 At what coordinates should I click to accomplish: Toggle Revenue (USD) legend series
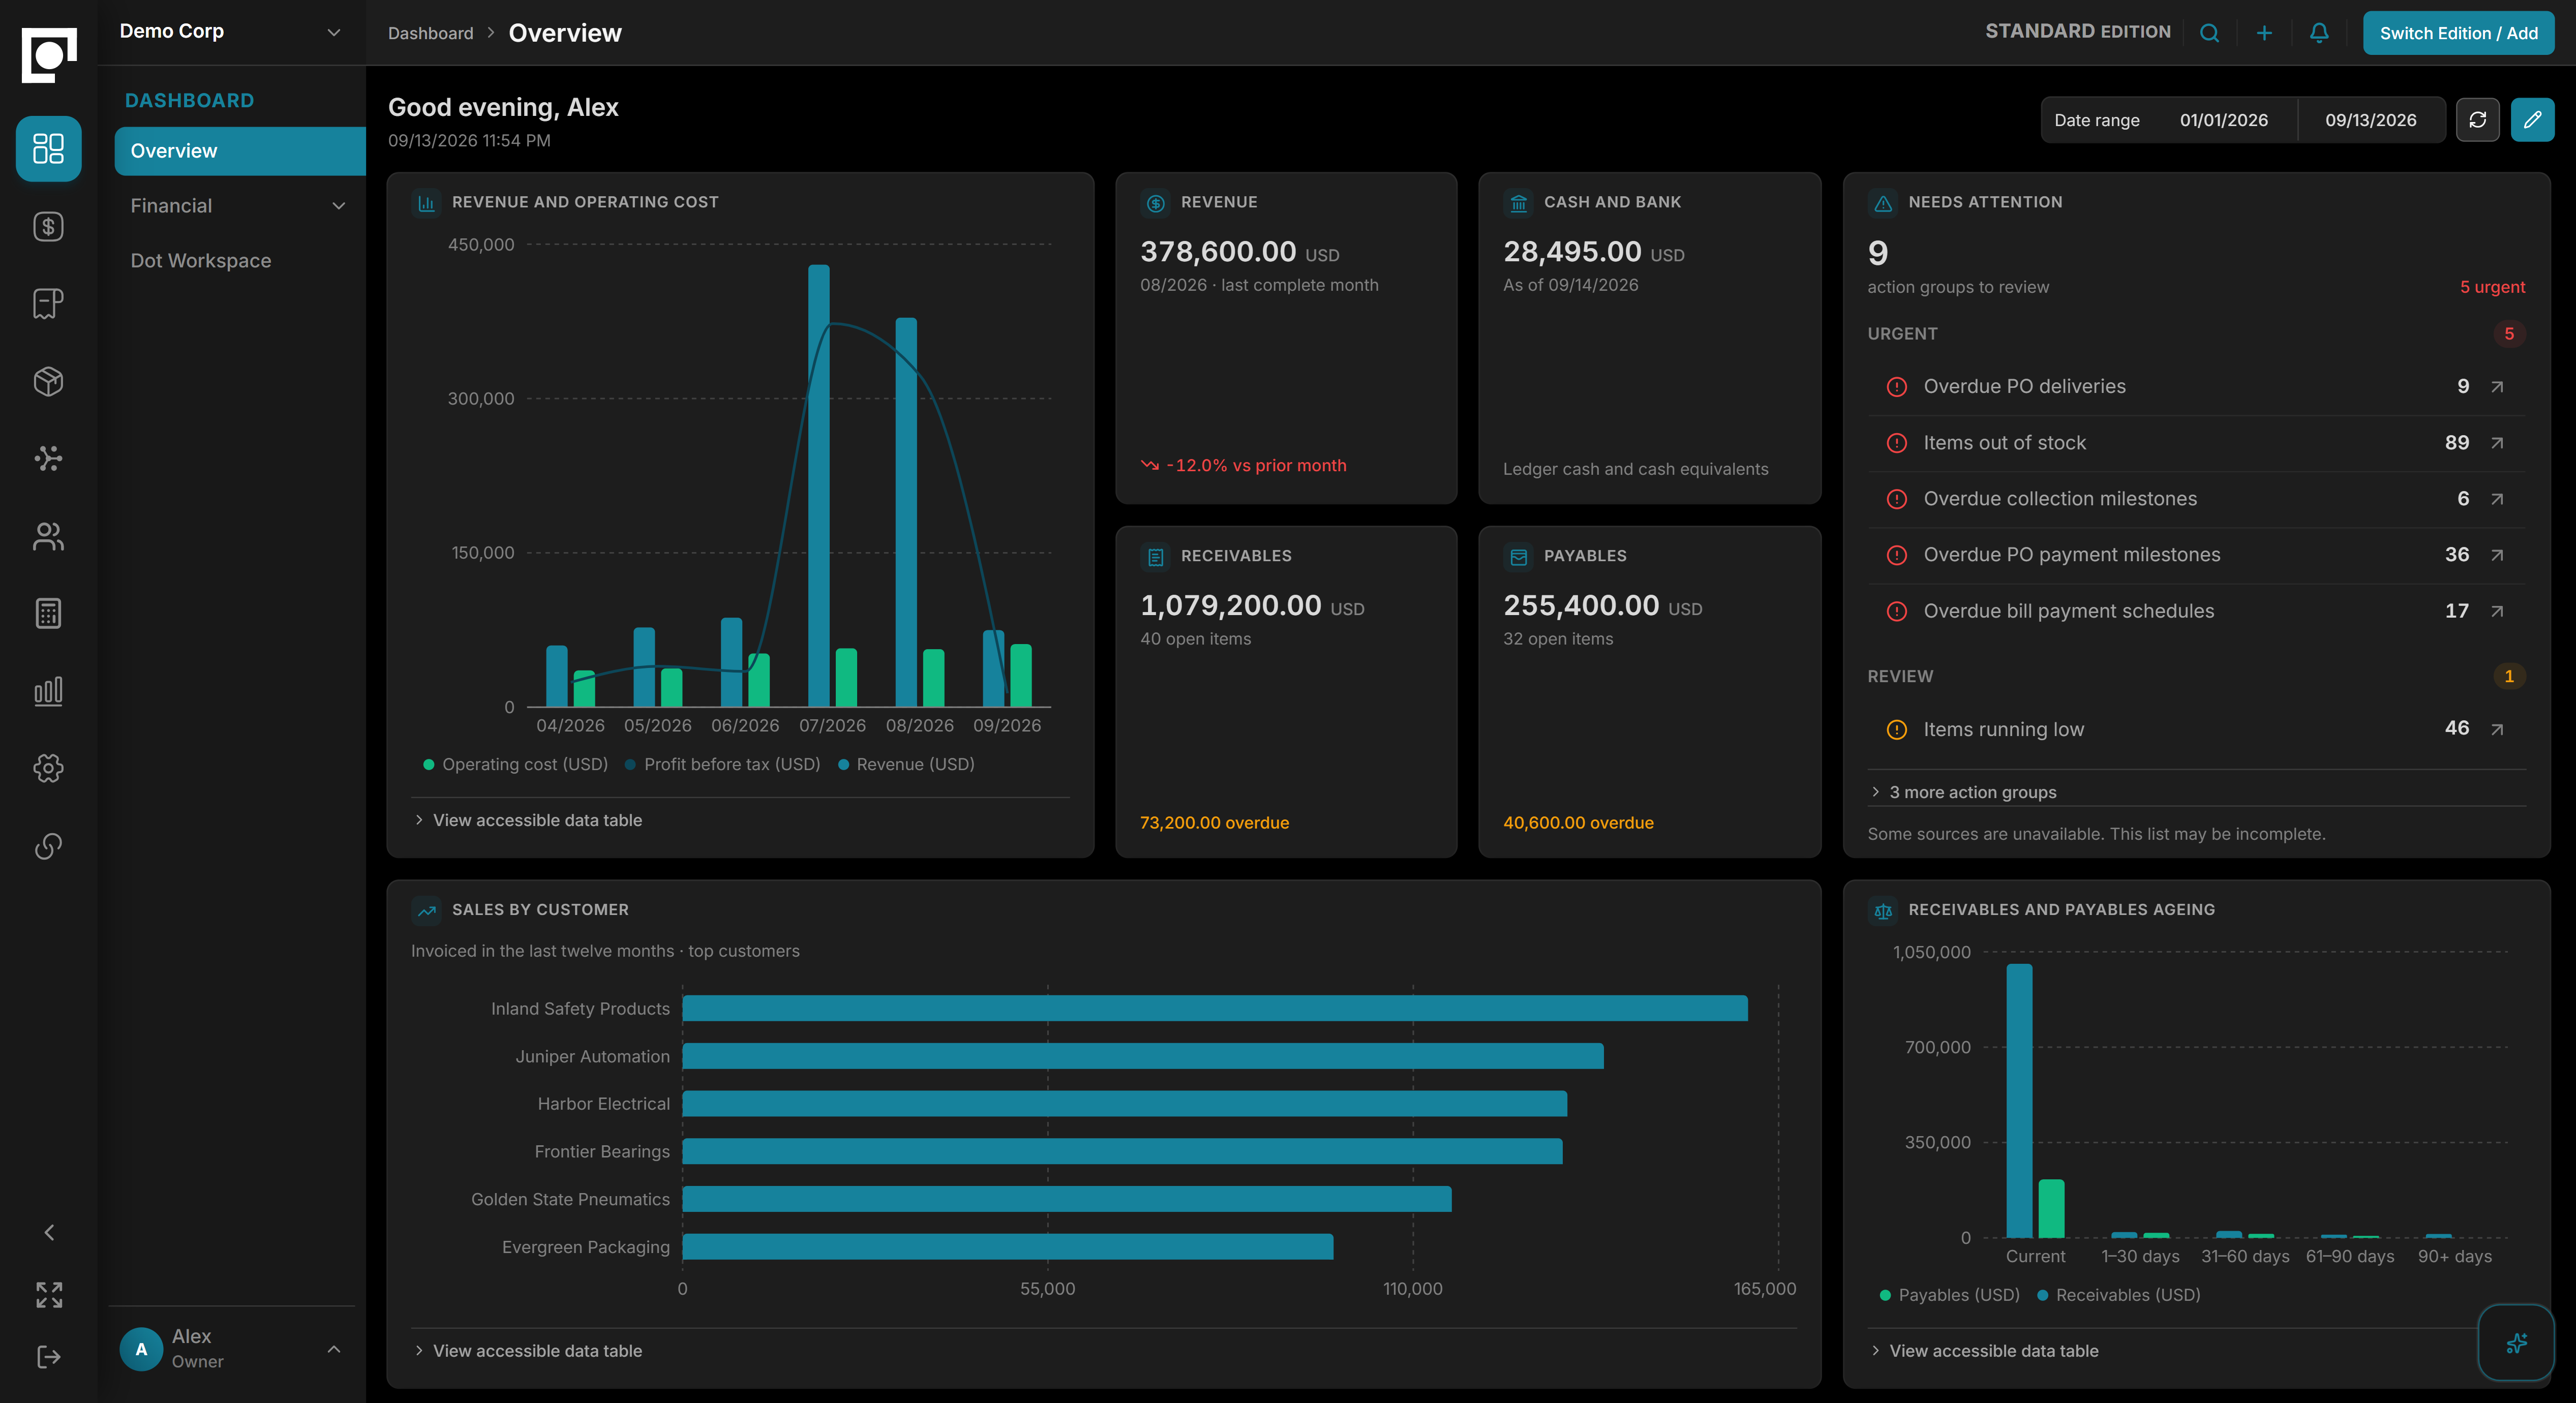tap(906, 764)
